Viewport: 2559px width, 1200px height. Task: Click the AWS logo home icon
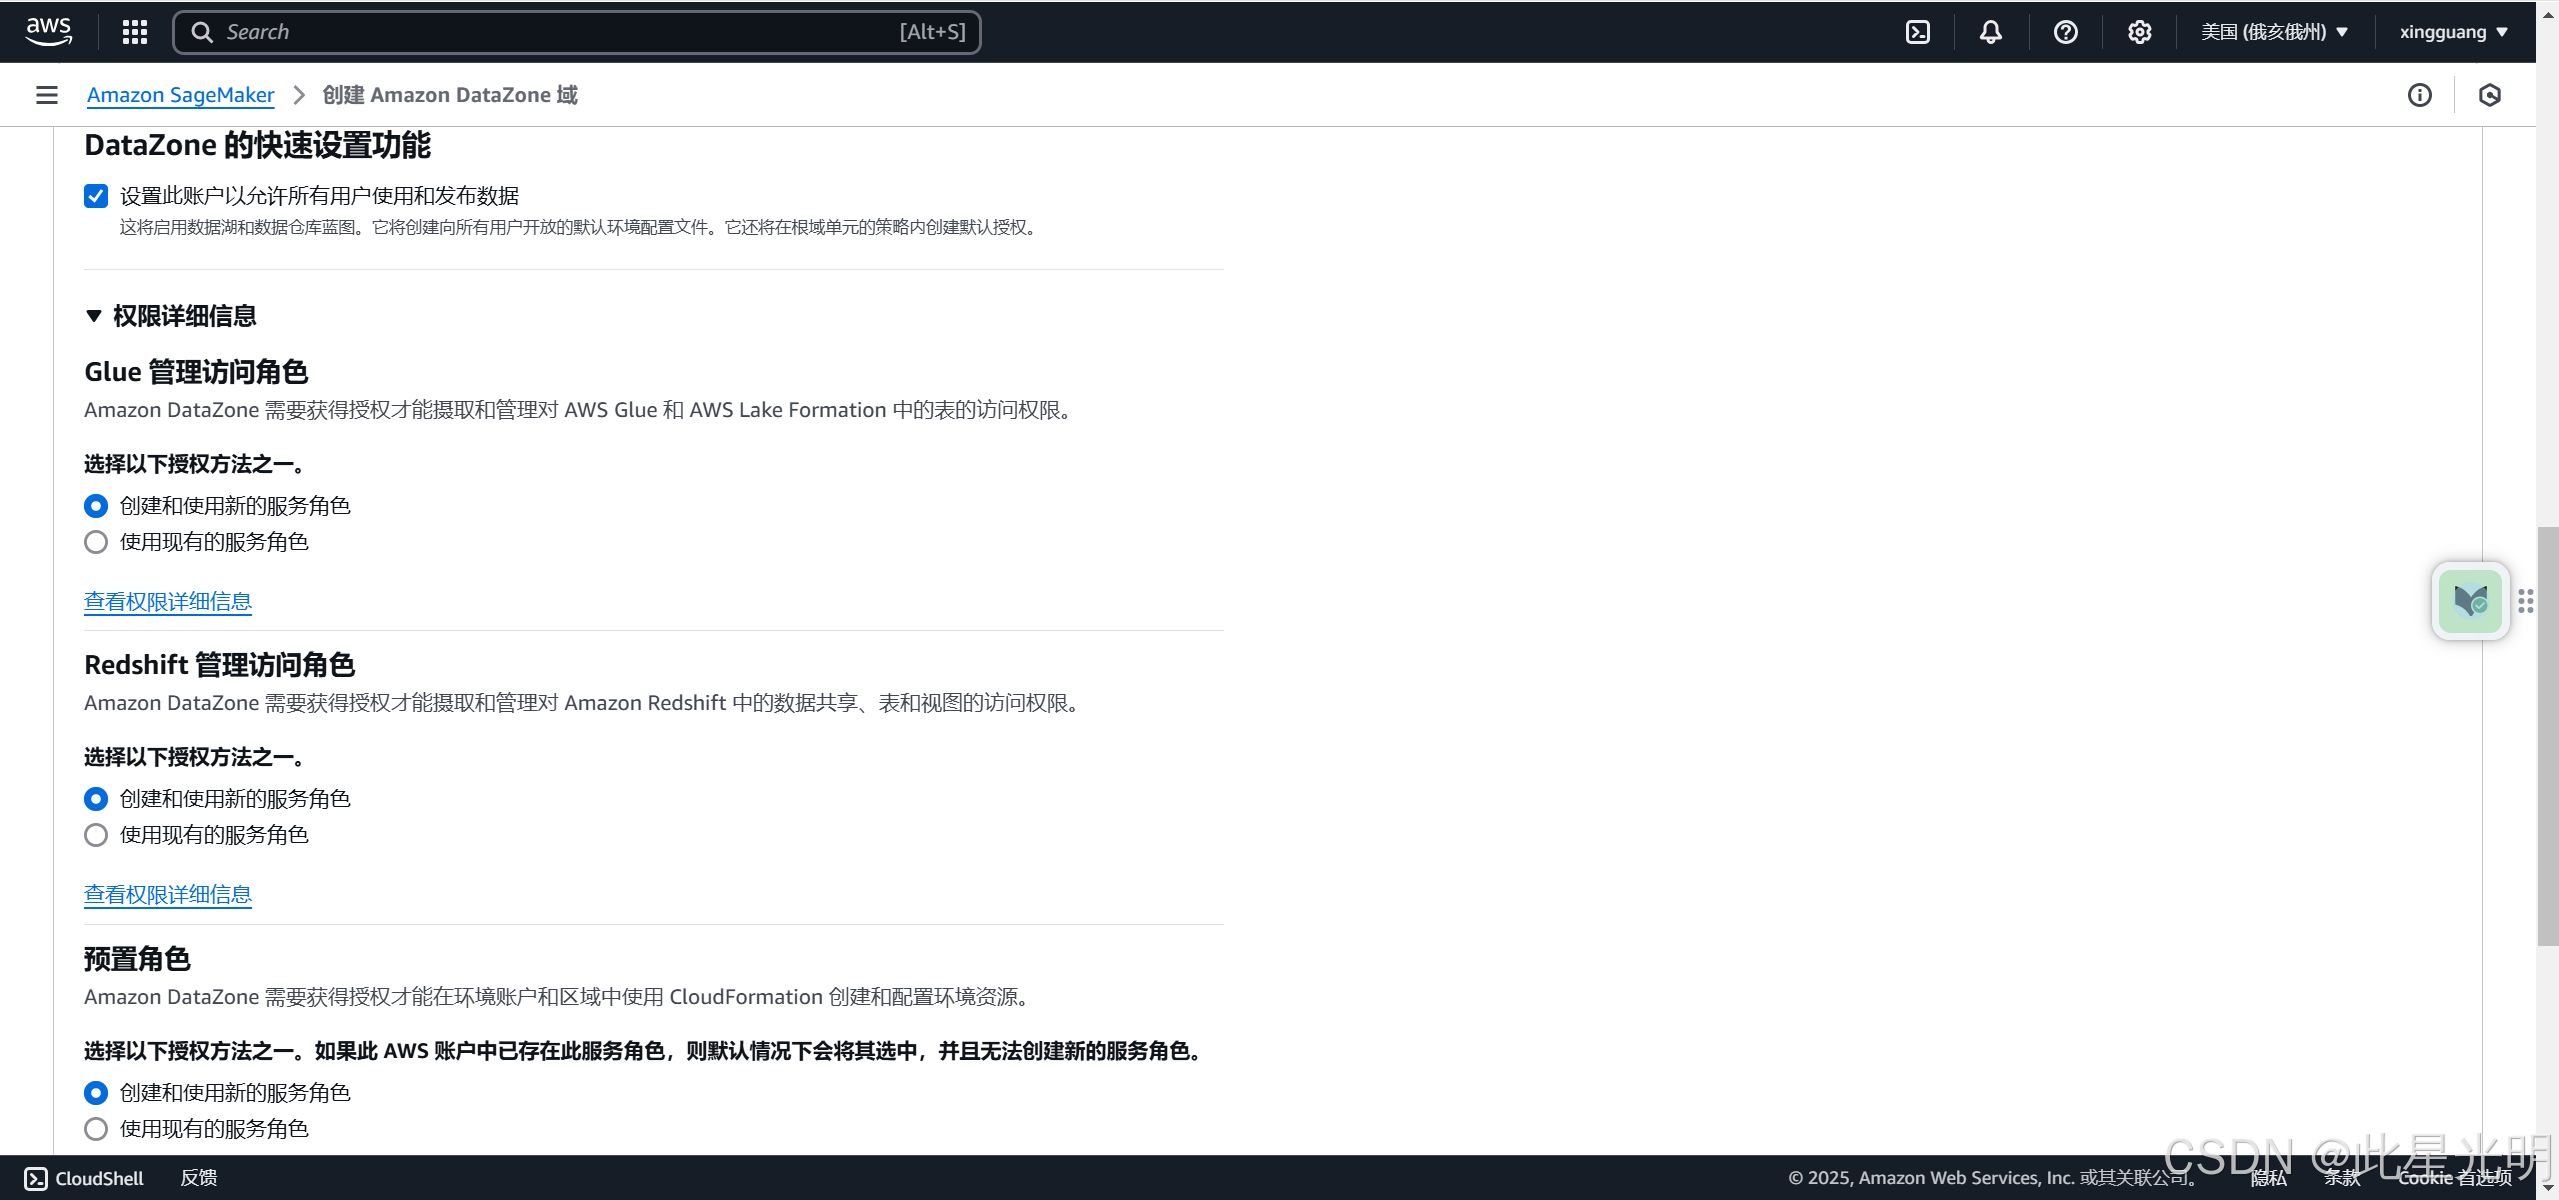point(48,32)
